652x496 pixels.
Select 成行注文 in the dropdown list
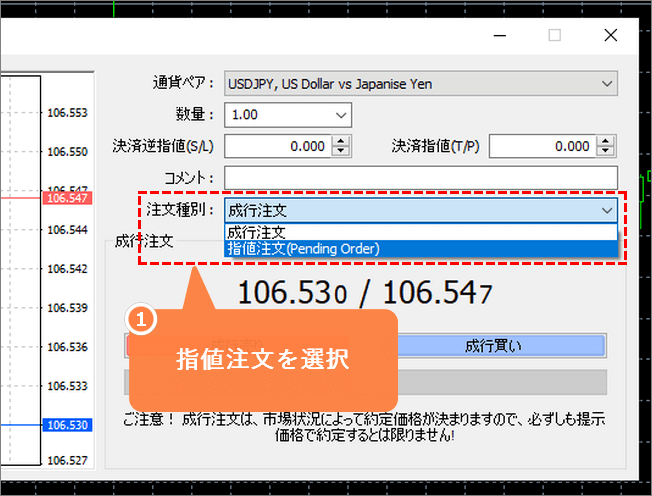(420, 232)
